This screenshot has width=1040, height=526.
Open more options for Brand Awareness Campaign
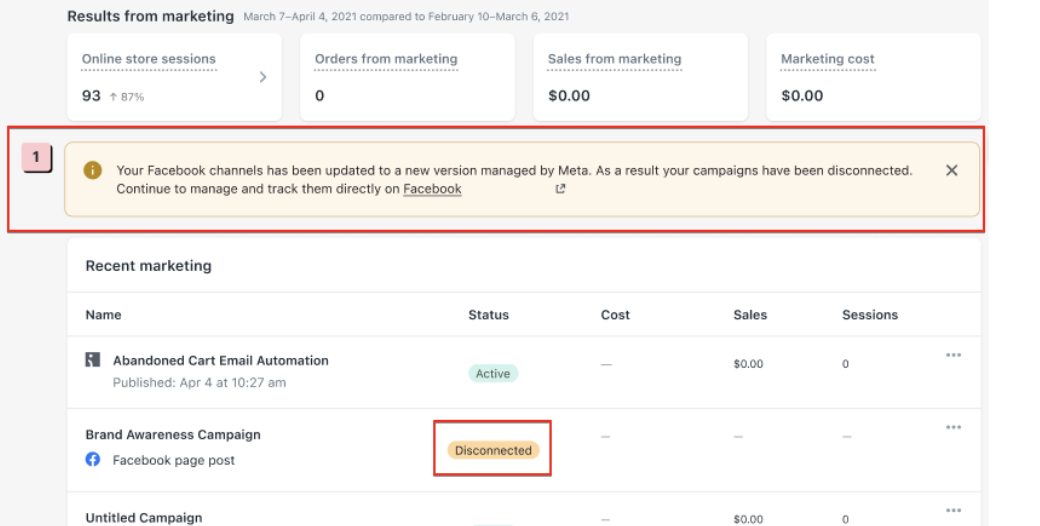953,428
